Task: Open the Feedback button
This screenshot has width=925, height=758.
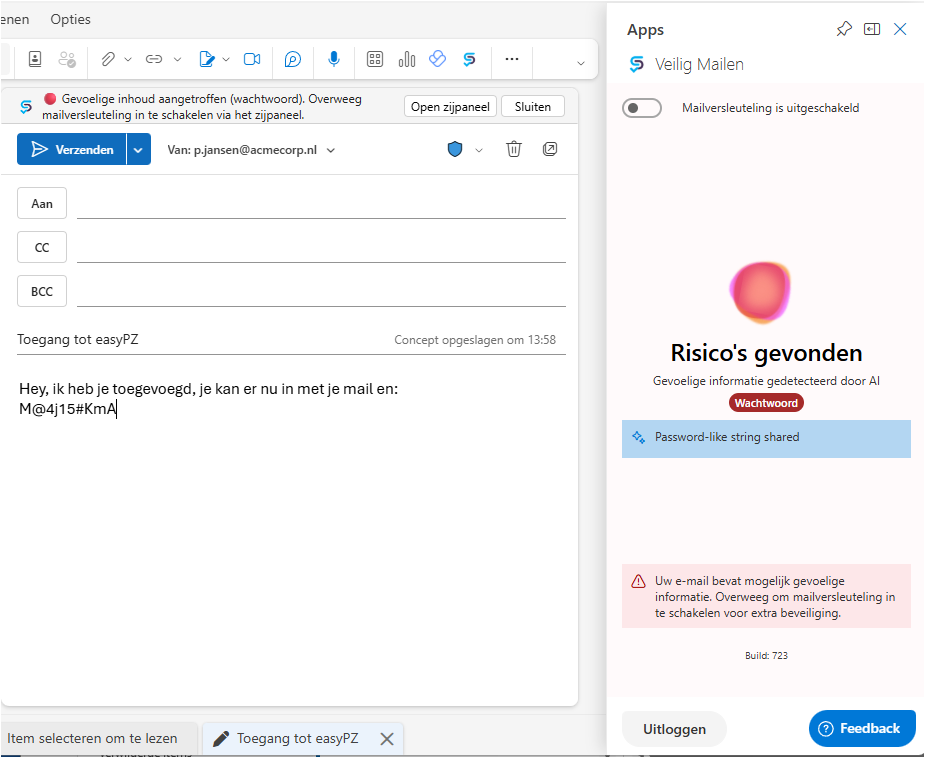Action: (862, 729)
